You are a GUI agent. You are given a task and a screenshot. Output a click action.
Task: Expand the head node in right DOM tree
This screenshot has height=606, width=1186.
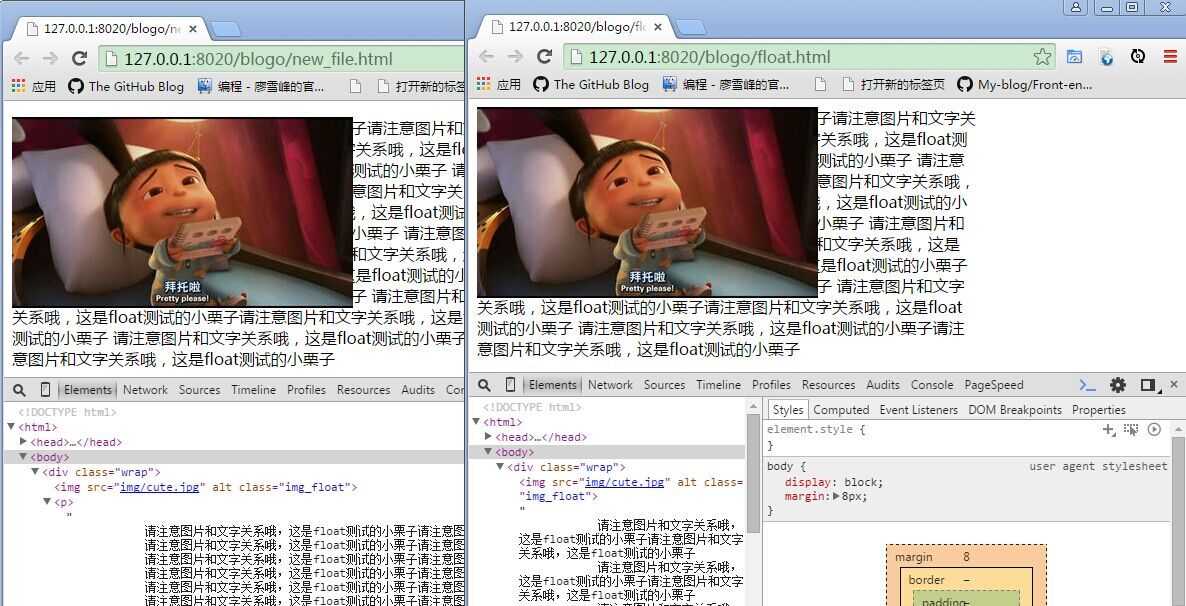pos(488,437)
